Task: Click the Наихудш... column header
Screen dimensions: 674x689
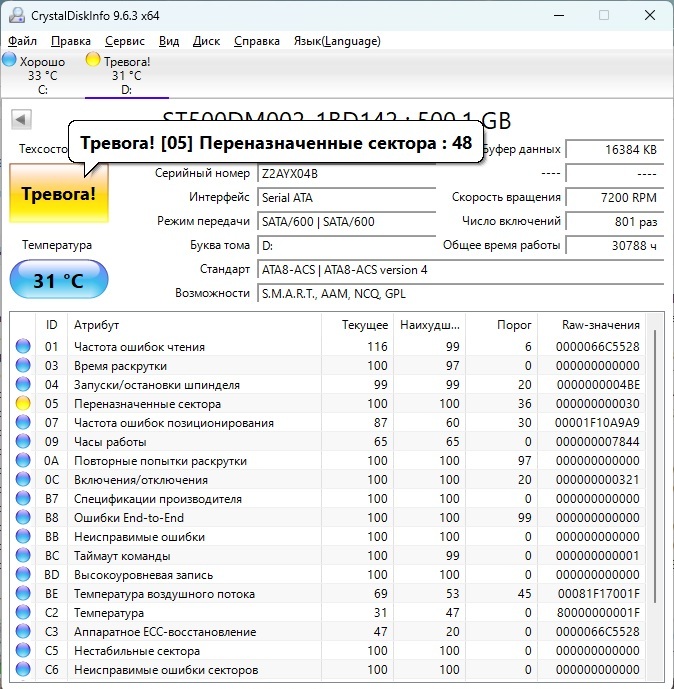Action: click(430, 325)
